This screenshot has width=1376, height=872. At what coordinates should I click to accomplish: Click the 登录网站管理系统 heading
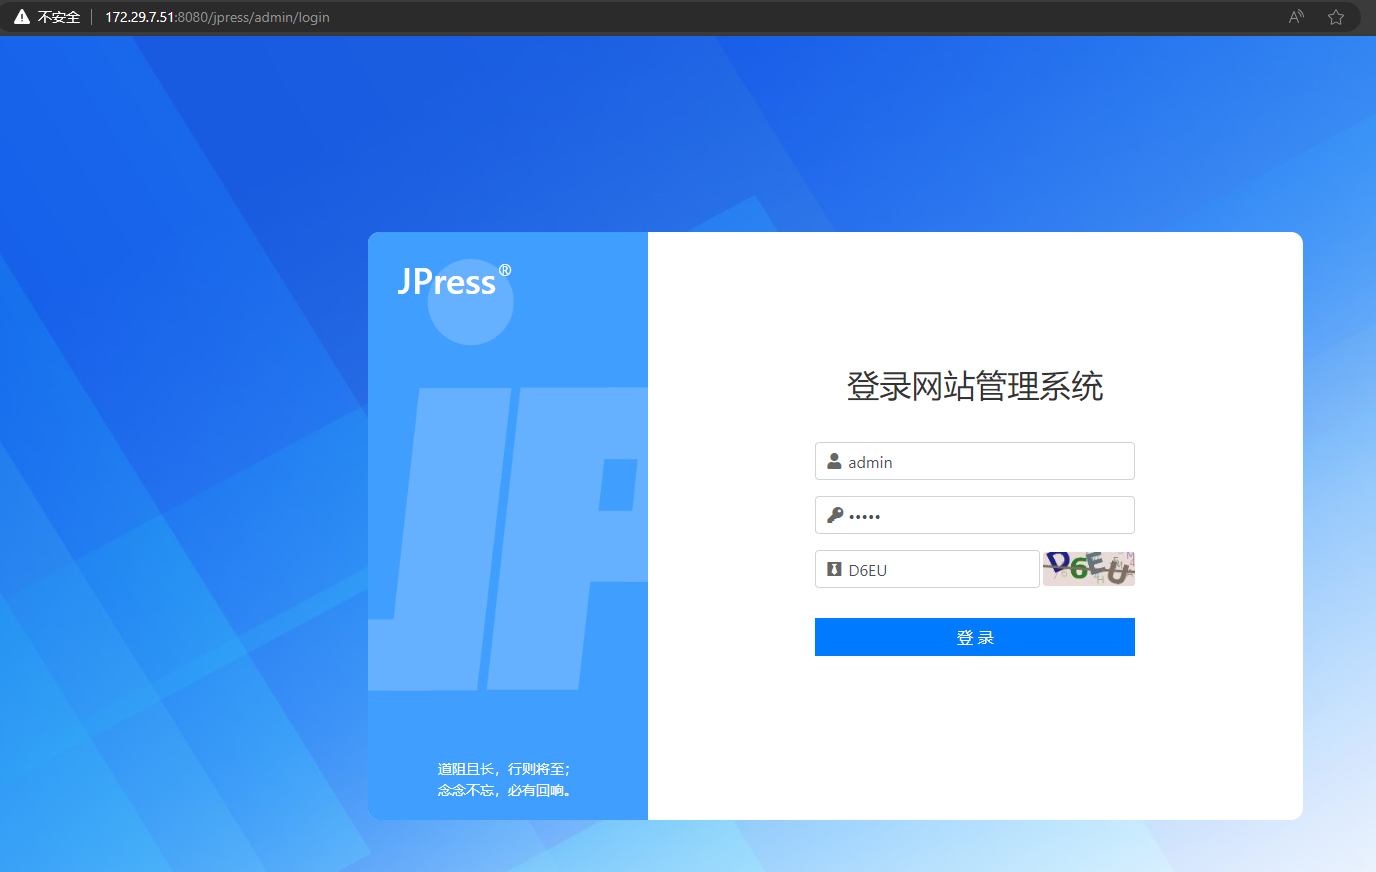pyautogui.click(x=975, y=386)
